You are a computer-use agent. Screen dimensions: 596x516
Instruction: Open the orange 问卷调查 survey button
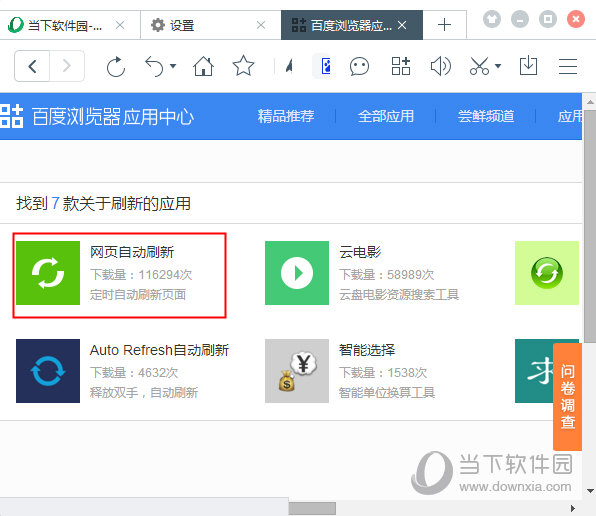coord(567,397)
